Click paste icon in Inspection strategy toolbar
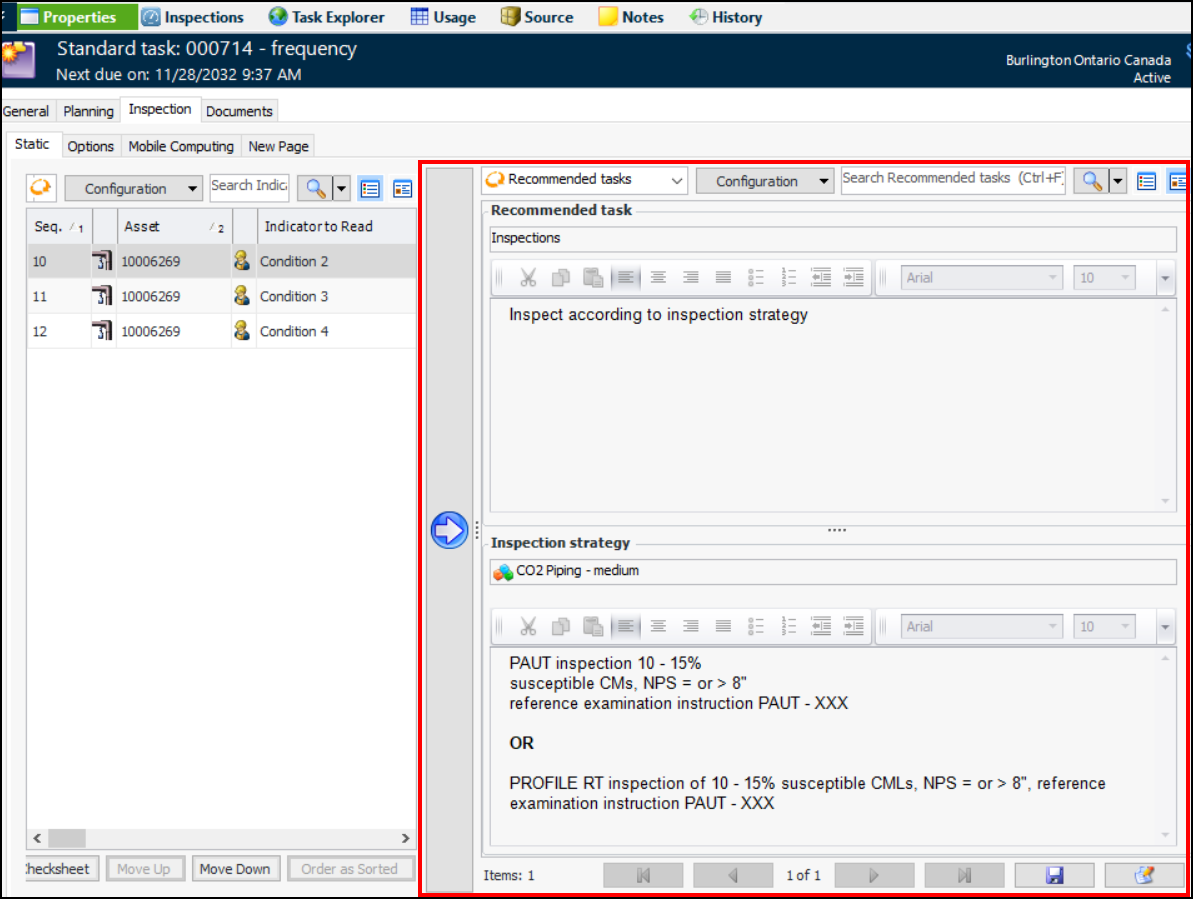Viewport: 1193px width, 899px height. click(593, 627)
